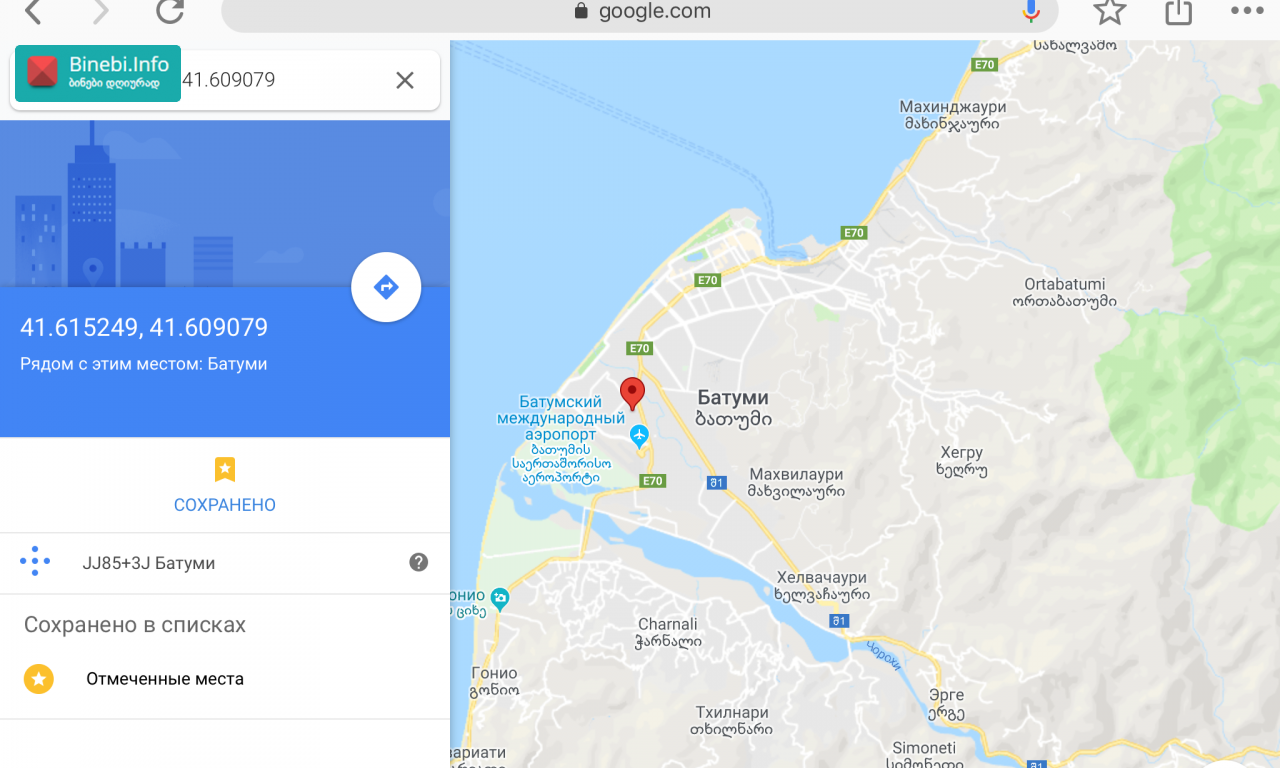Tap the browser reload icon
The height and width of the screenshot is (768, 1280).
(170, 12)
